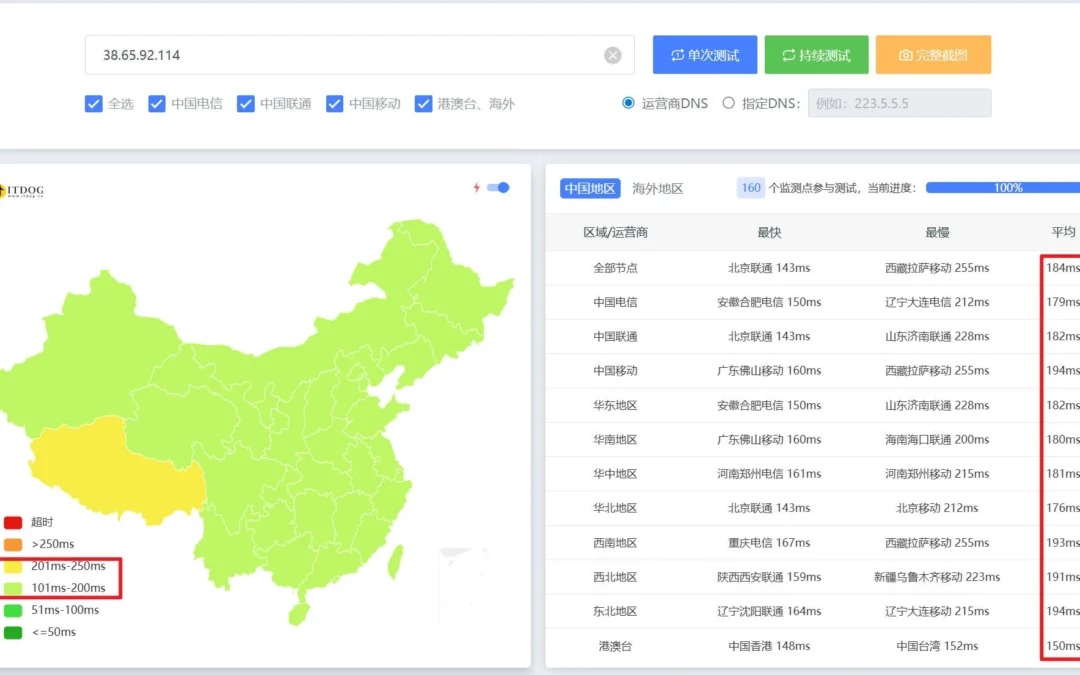Image resolution: width=1080 pixels, height=675 pixels.
Task: Click 中国台湾 152ms cell
Action: tap(937, 646)
